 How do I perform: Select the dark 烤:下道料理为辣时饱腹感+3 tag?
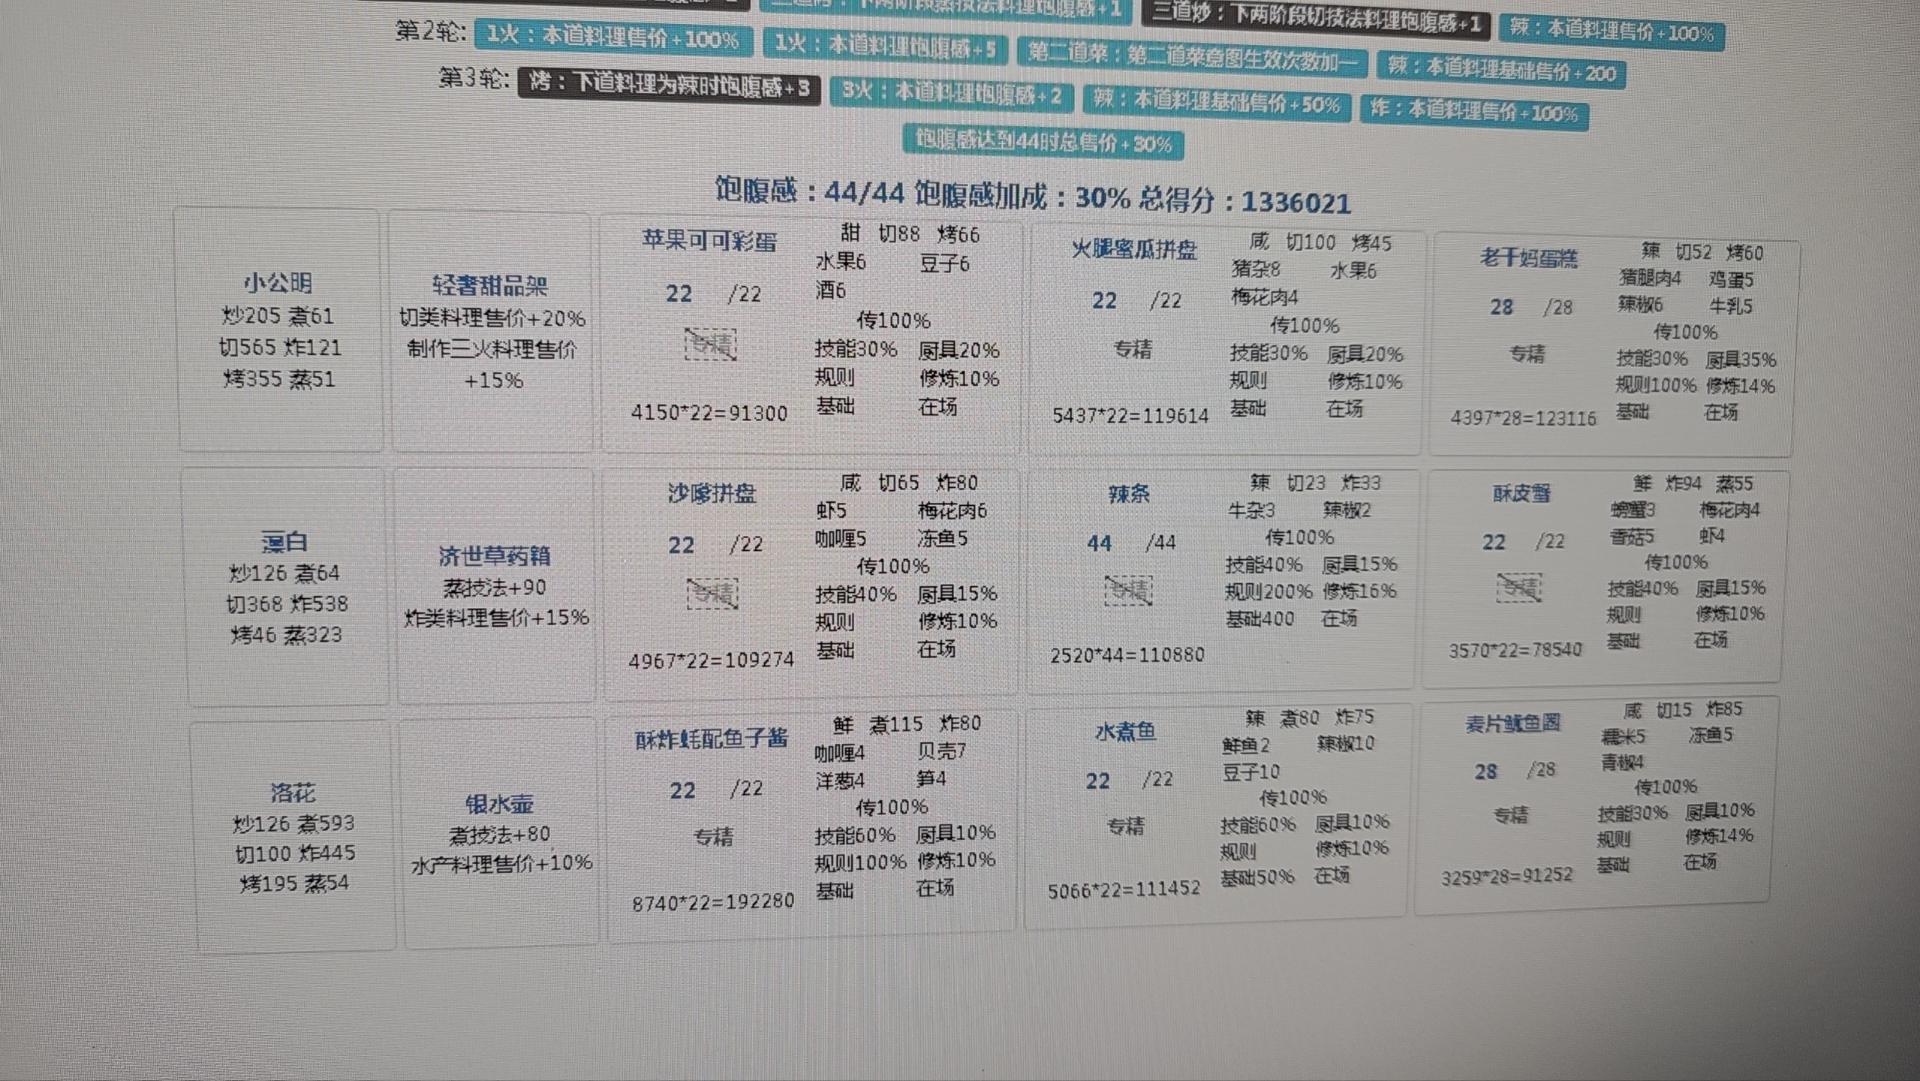pyautogui.click(x=669, y=86)
